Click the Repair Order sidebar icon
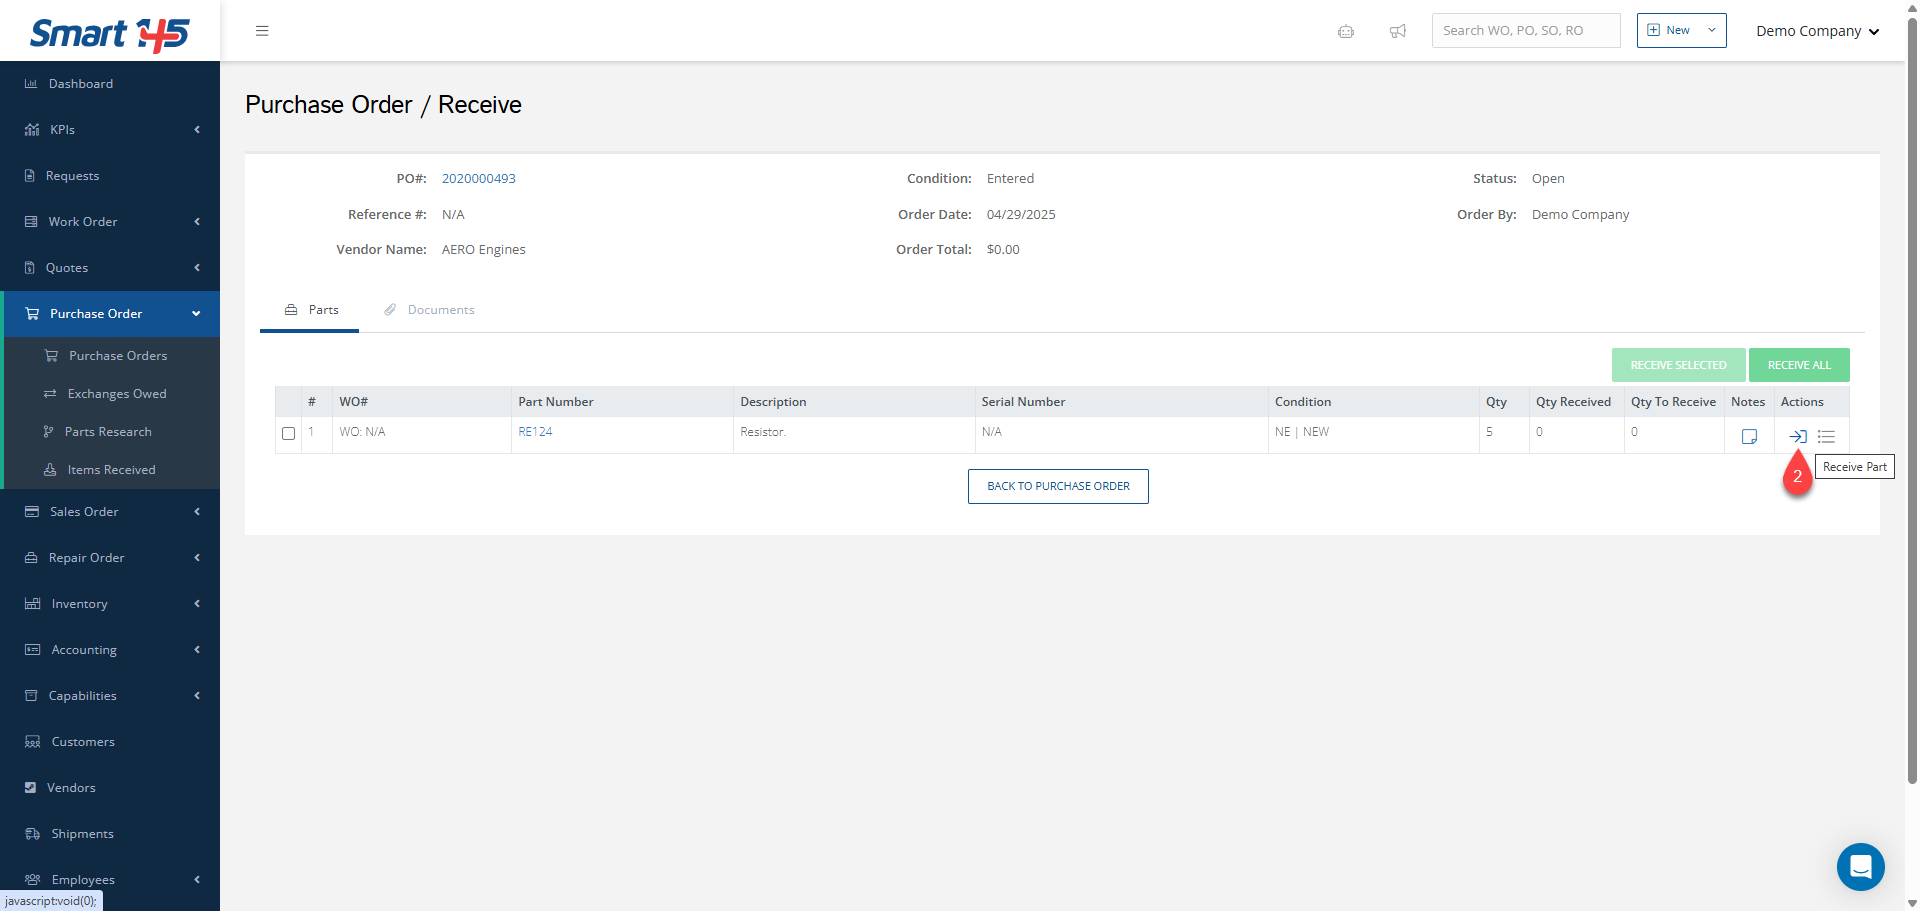1920x911 pixels. tap(31, 558)
